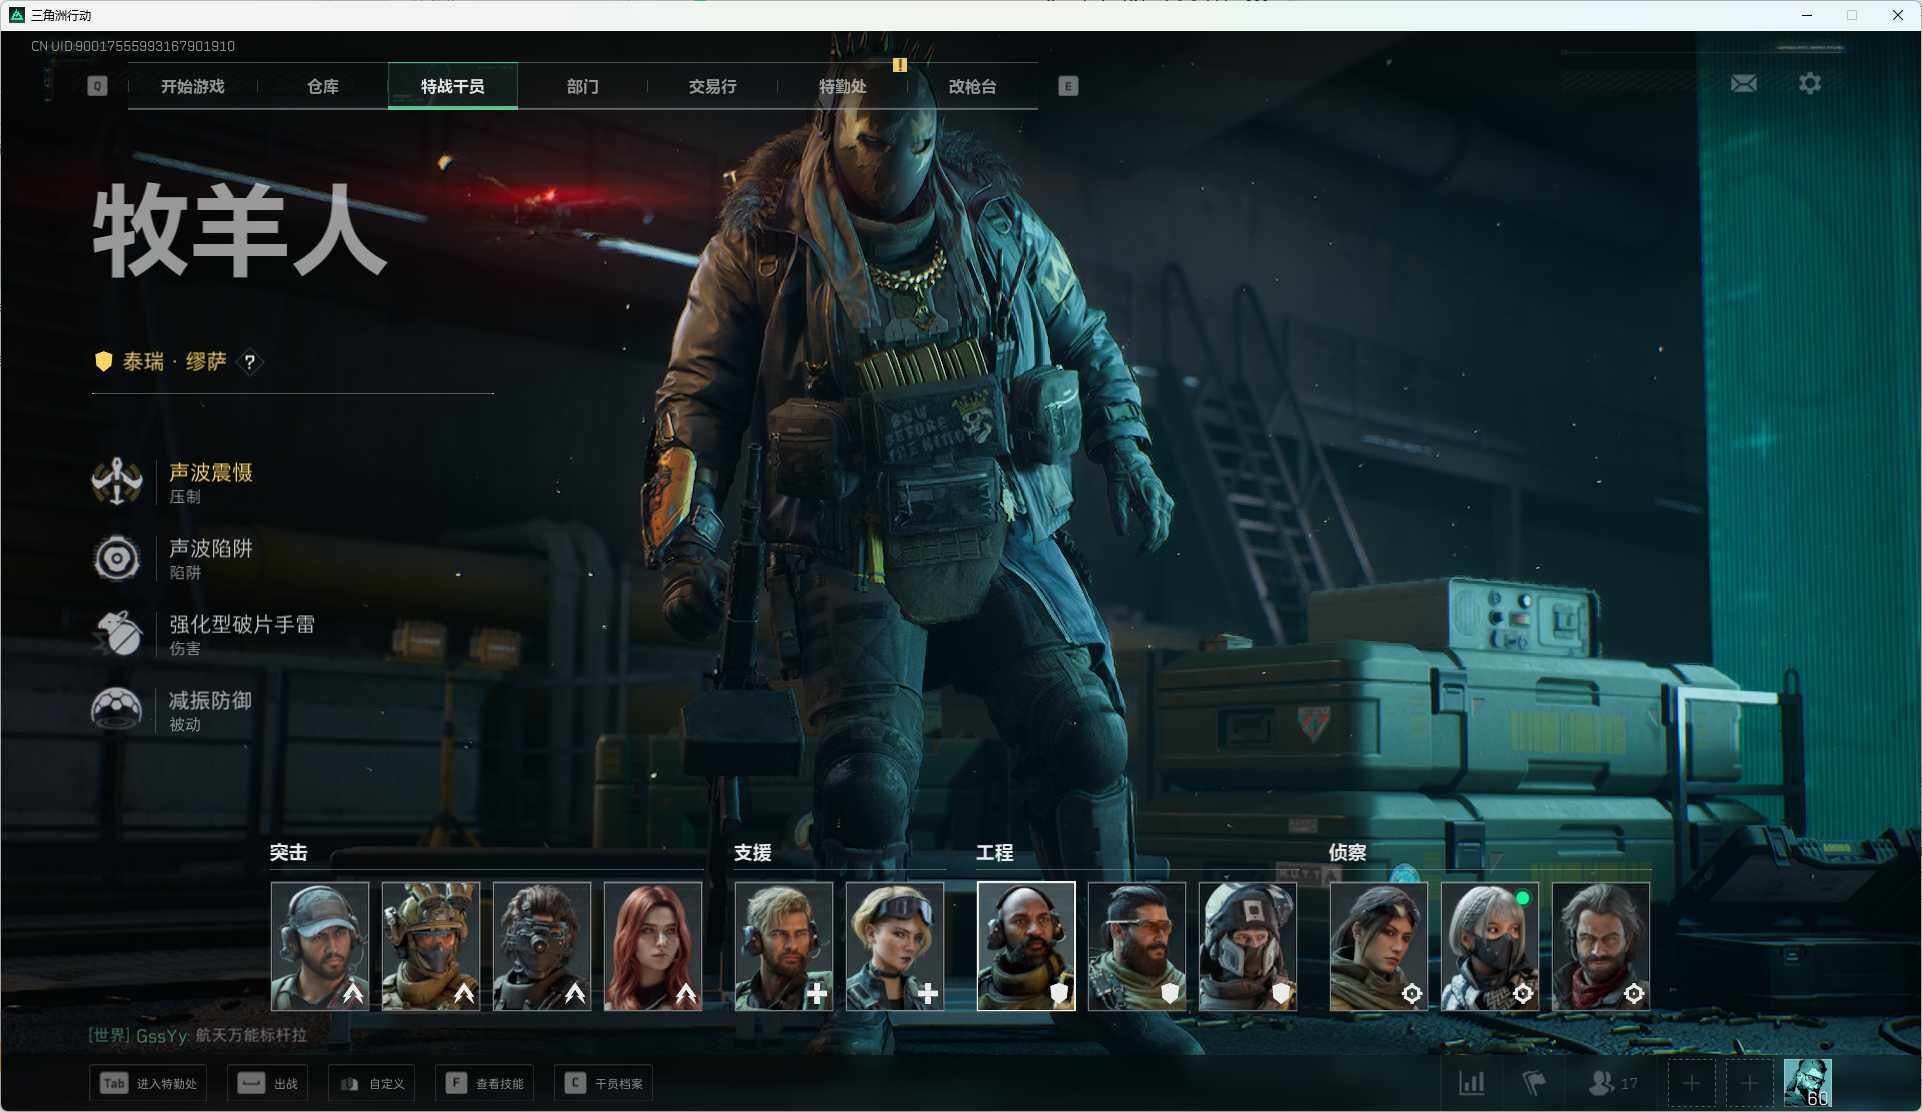Viewport: 1922px width, 1112px height.
Task: Click the 突击 class label
Action: 288,853
